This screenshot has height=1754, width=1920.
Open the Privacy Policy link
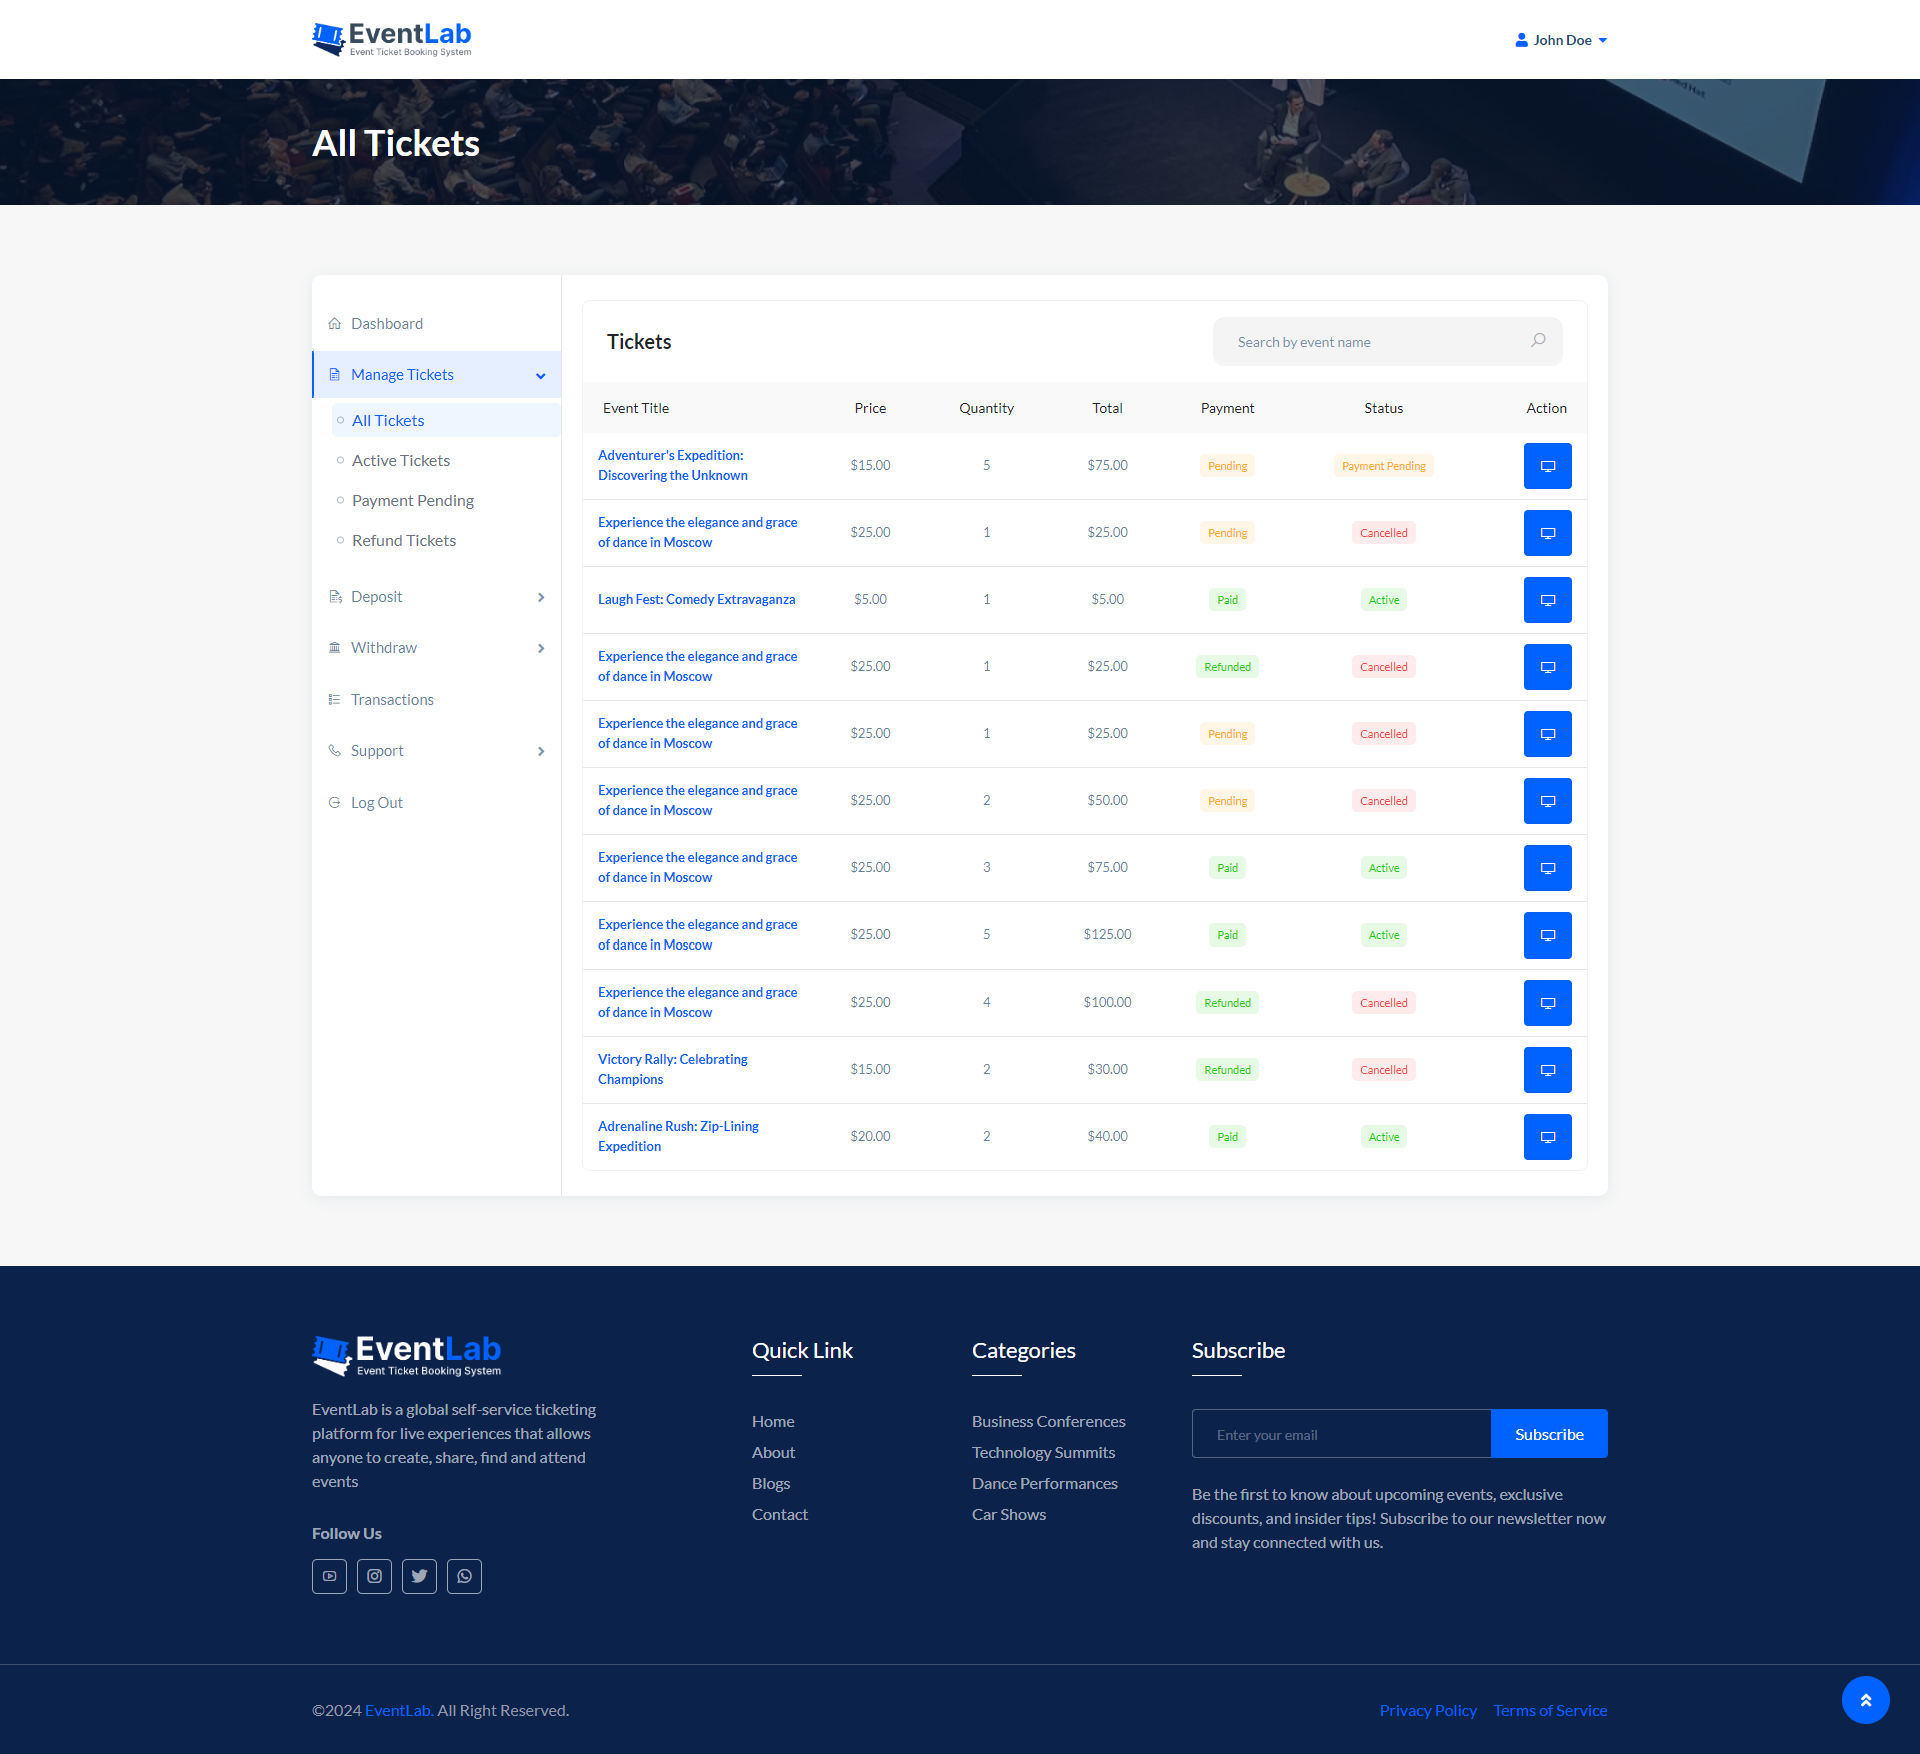point(1427,1710)
